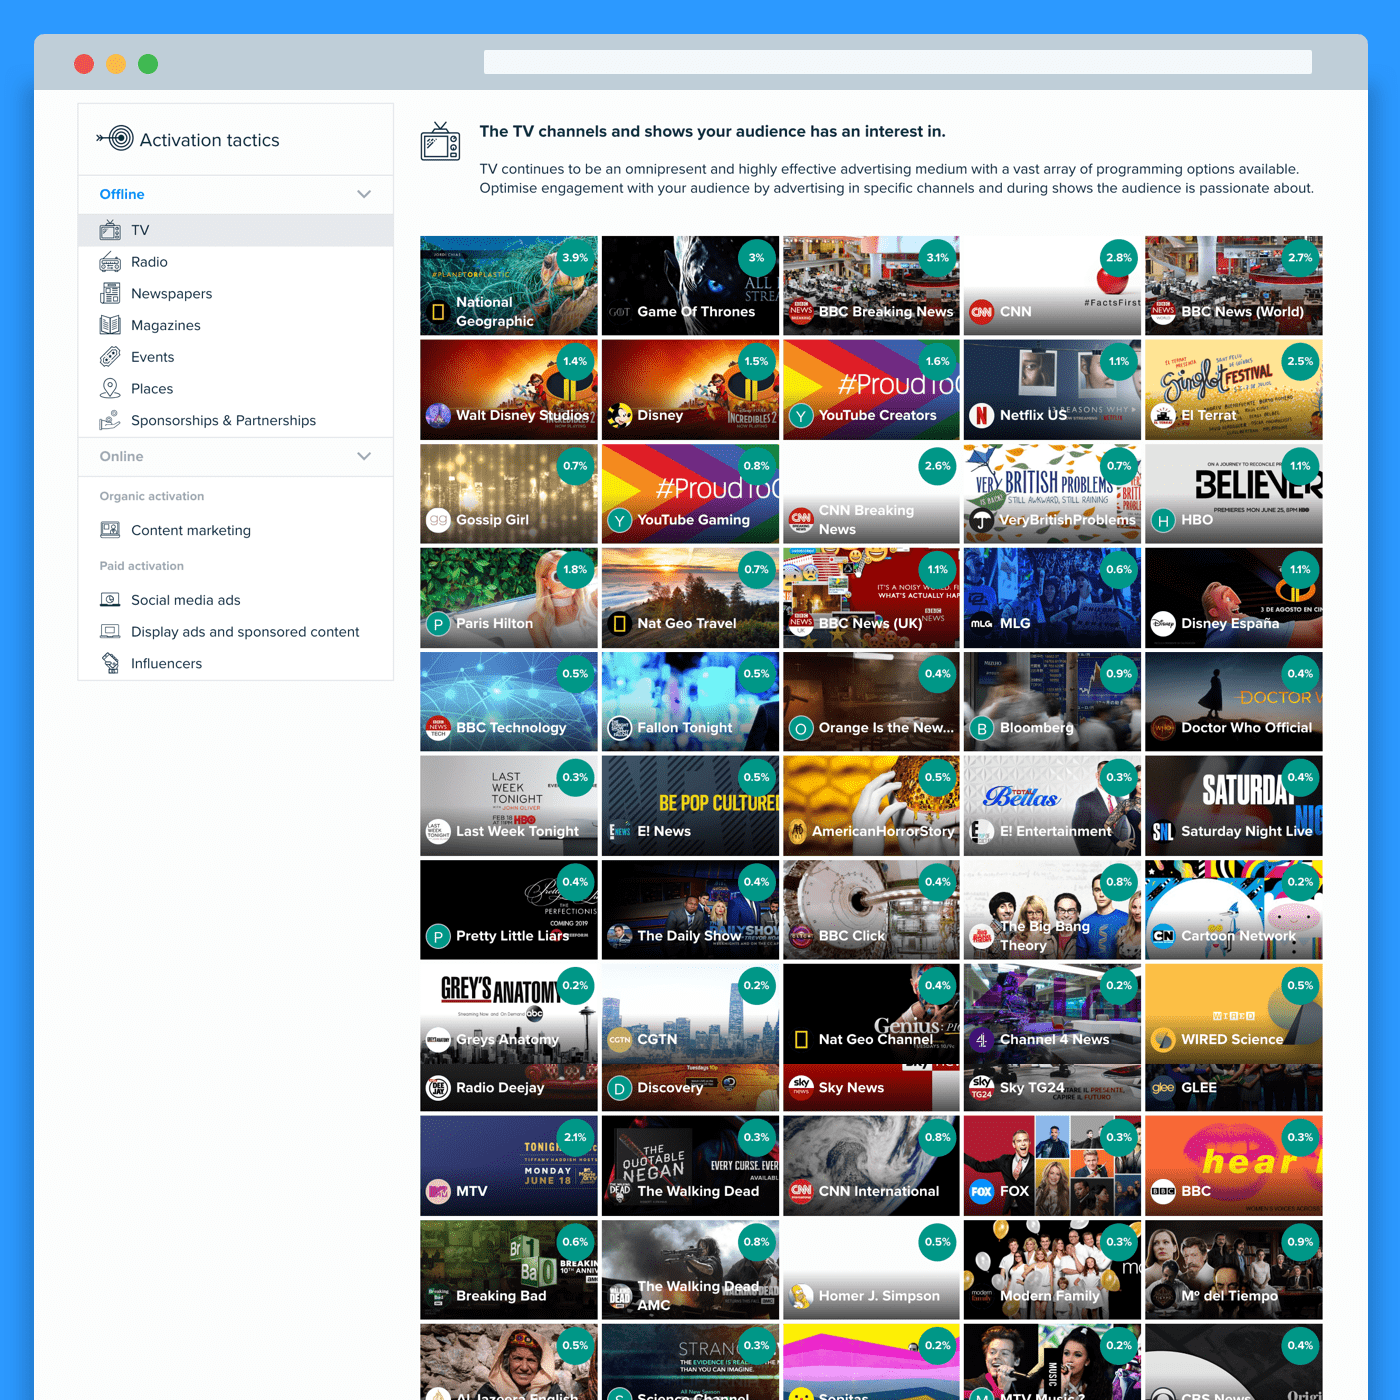Click the Homer J. Simpson label

[x=879, y=1296]
